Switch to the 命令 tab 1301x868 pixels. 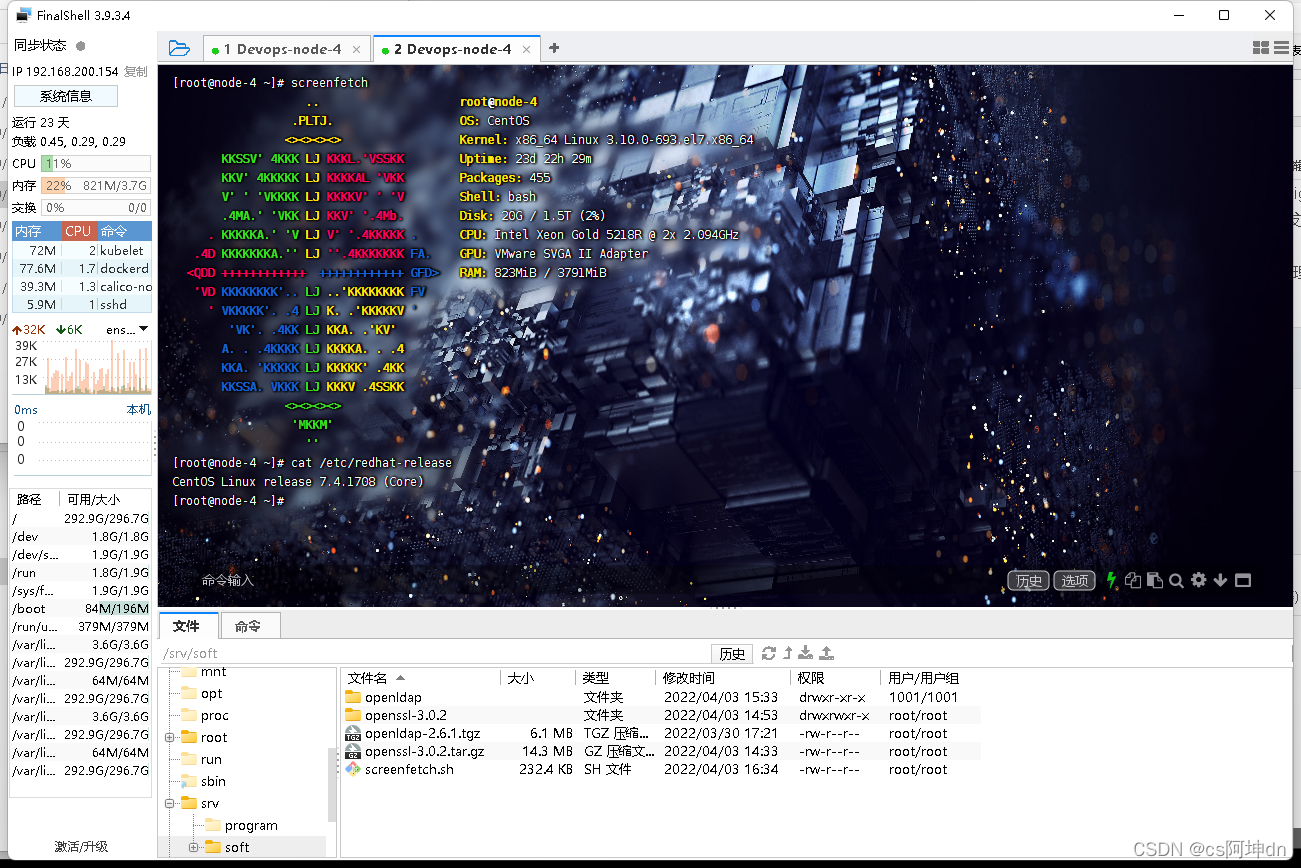(x=249, y=626)
